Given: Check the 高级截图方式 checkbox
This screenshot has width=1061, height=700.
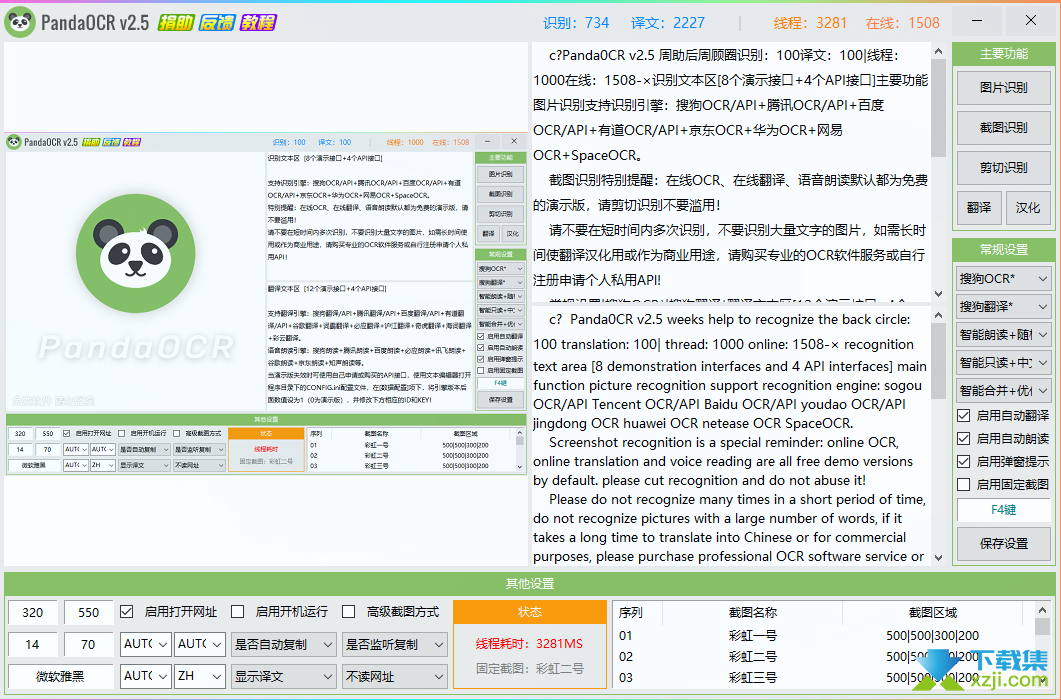Looking at the screenshot, I should [x=348, y=611].
